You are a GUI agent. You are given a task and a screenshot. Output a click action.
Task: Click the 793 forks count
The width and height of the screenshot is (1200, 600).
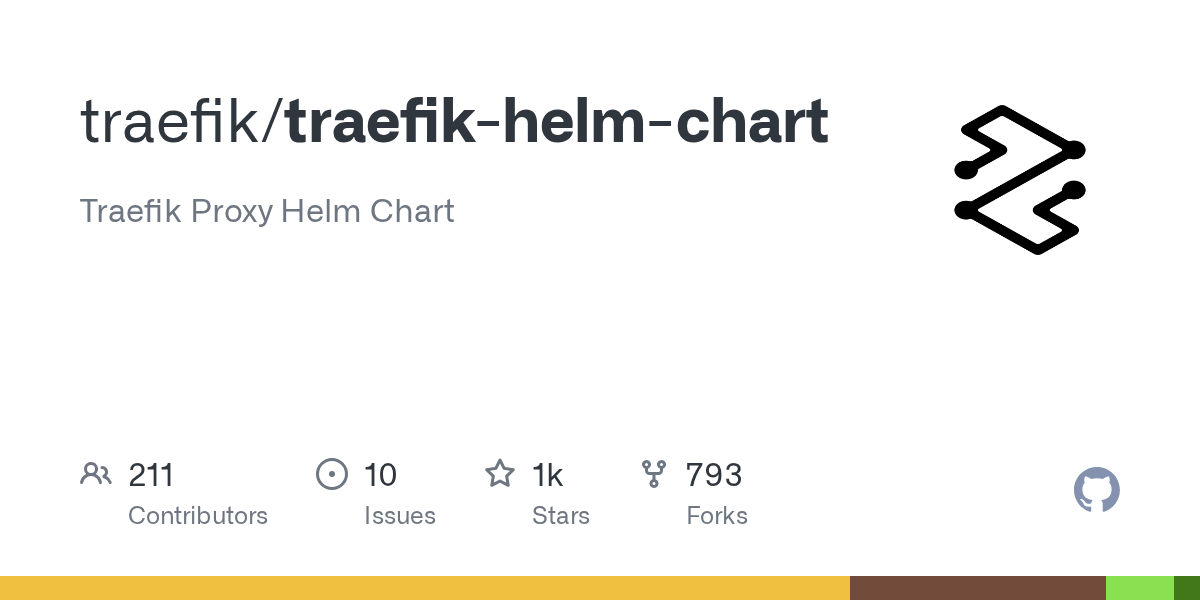(714, 474)
